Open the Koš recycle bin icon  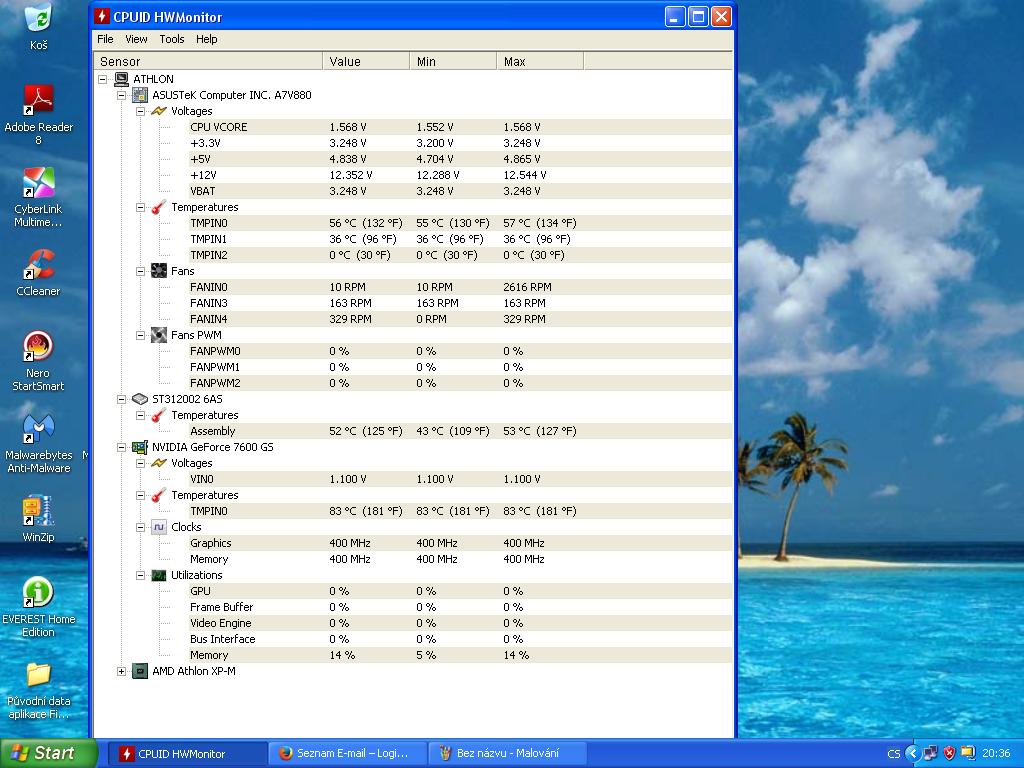click(38, 19)
